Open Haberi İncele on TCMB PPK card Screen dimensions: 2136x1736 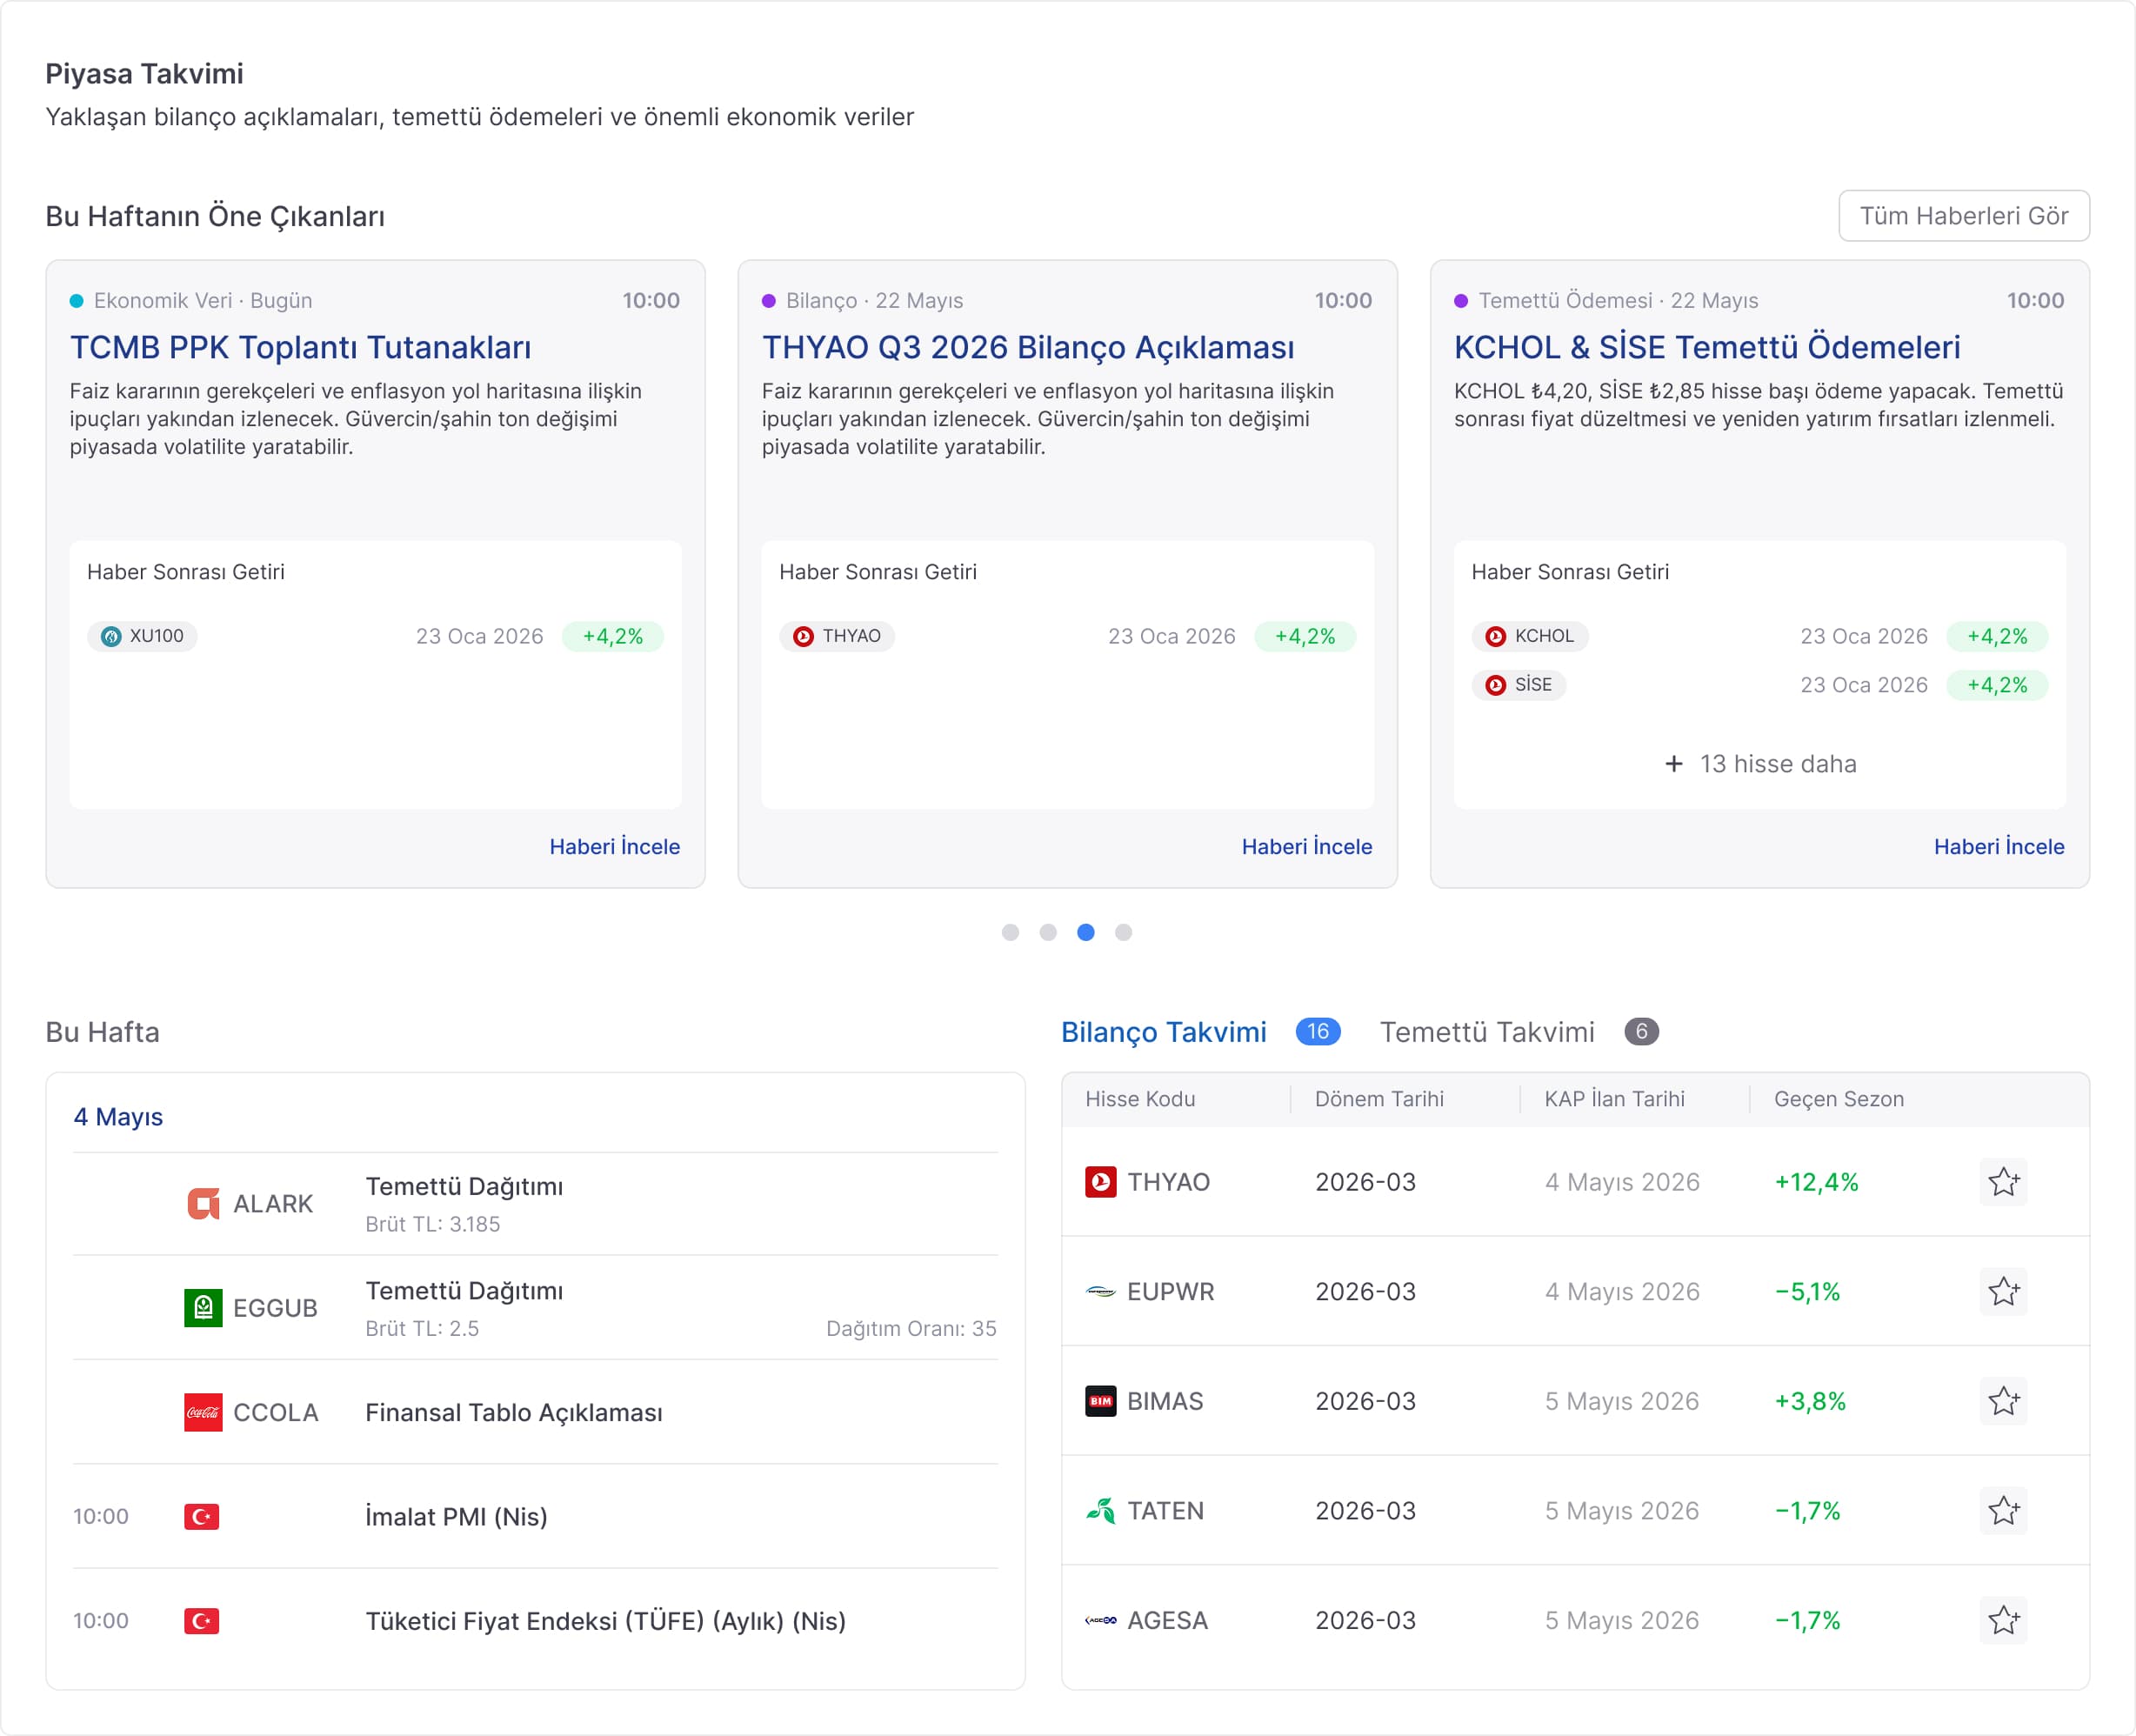pos(615,847)
